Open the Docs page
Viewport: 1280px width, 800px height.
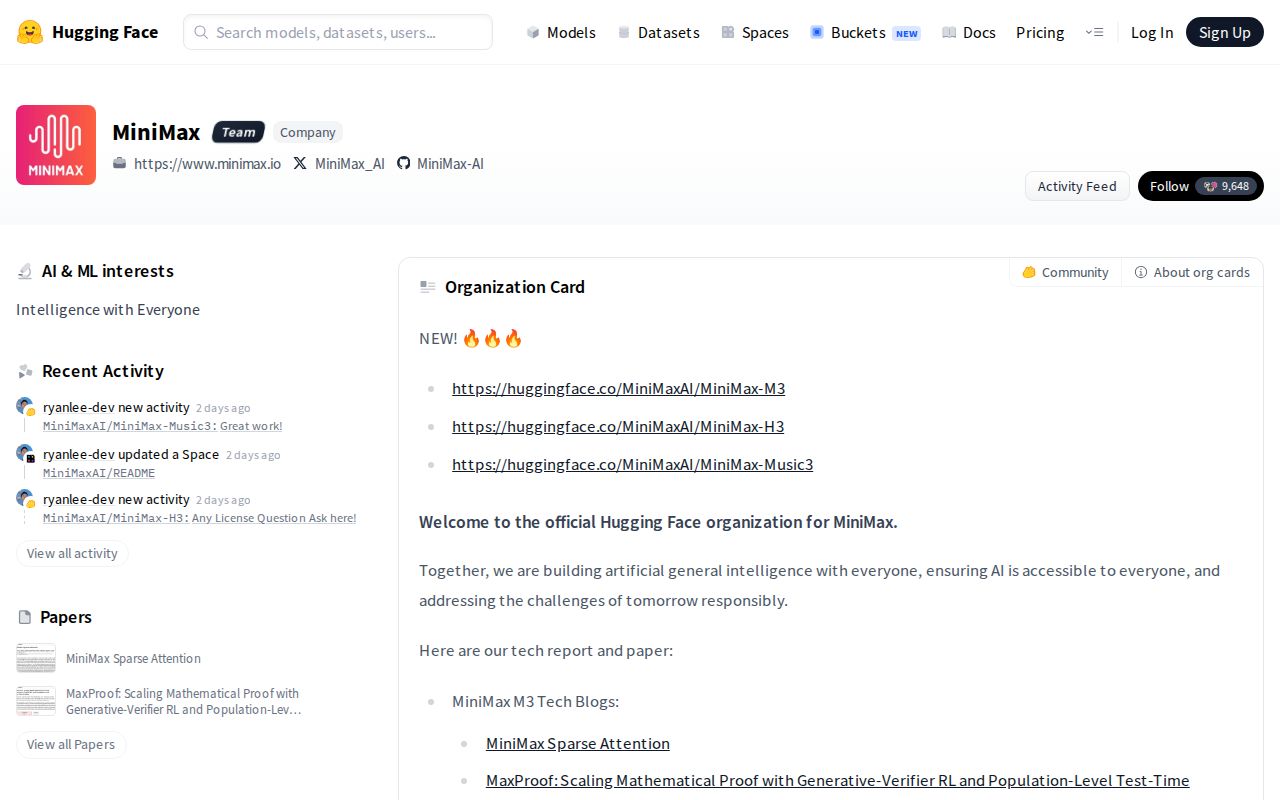(x=969, y=32)
